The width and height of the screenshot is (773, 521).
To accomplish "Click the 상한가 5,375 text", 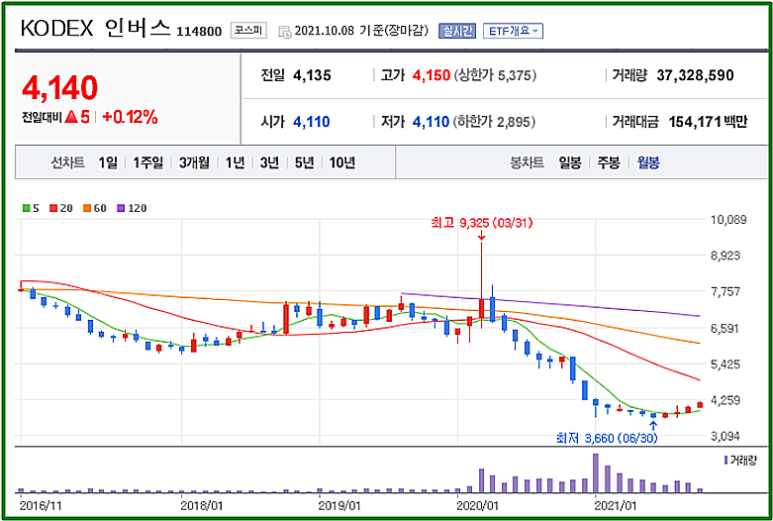I will pos(495,75).
